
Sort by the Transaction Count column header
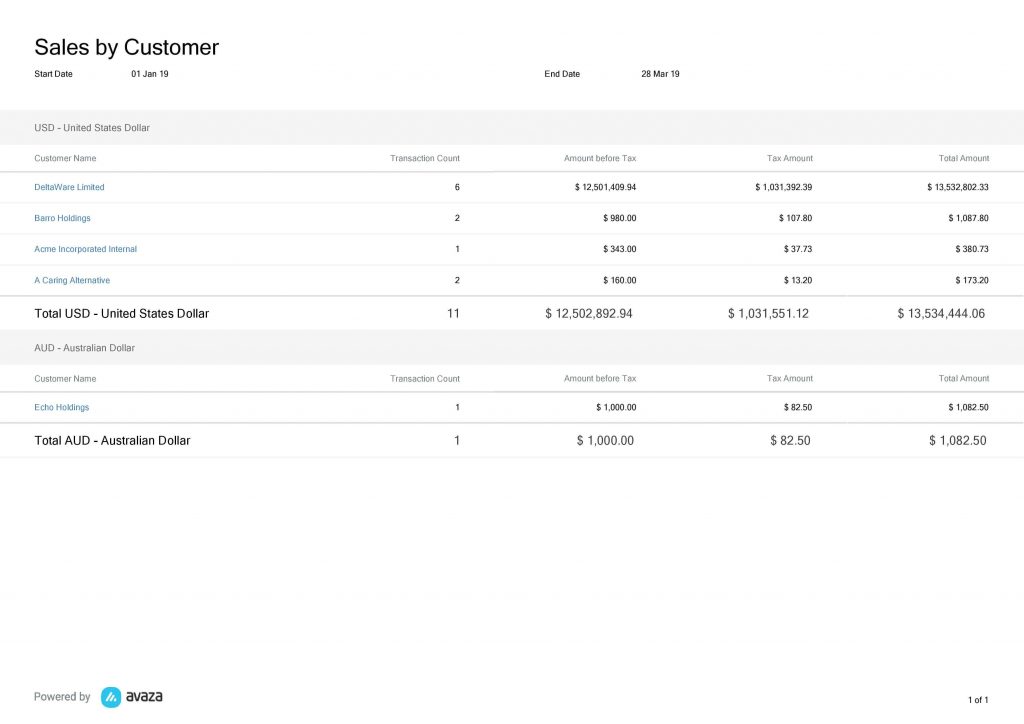[424, 158]
